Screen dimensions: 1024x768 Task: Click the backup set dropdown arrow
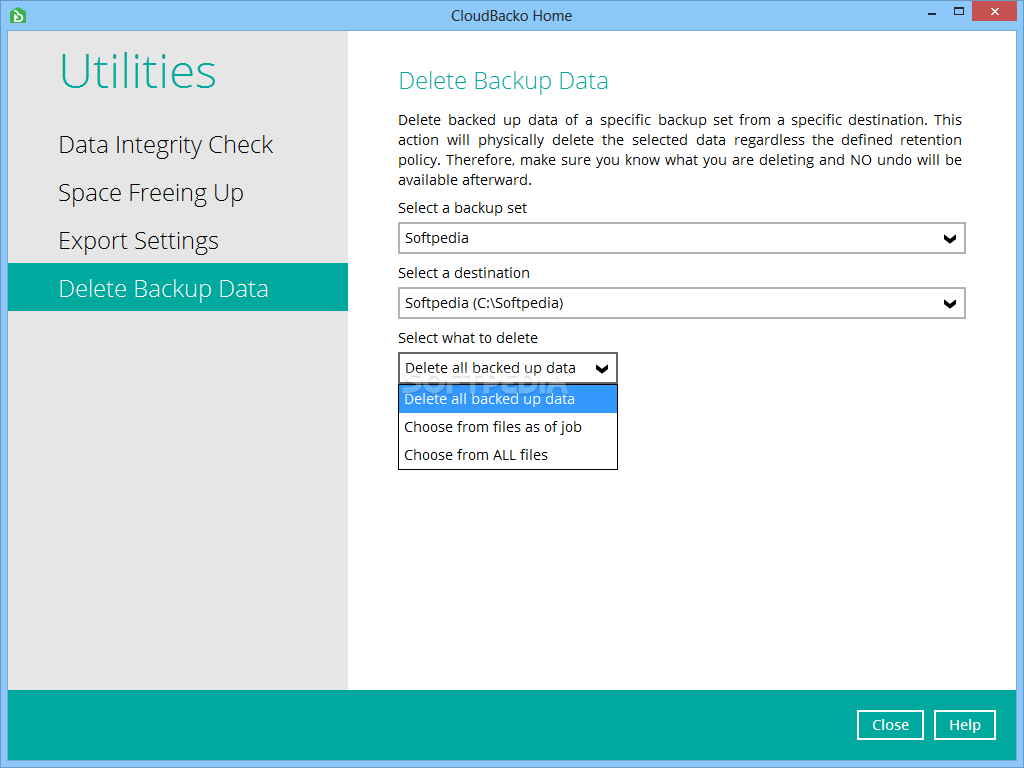coord(950,239)
